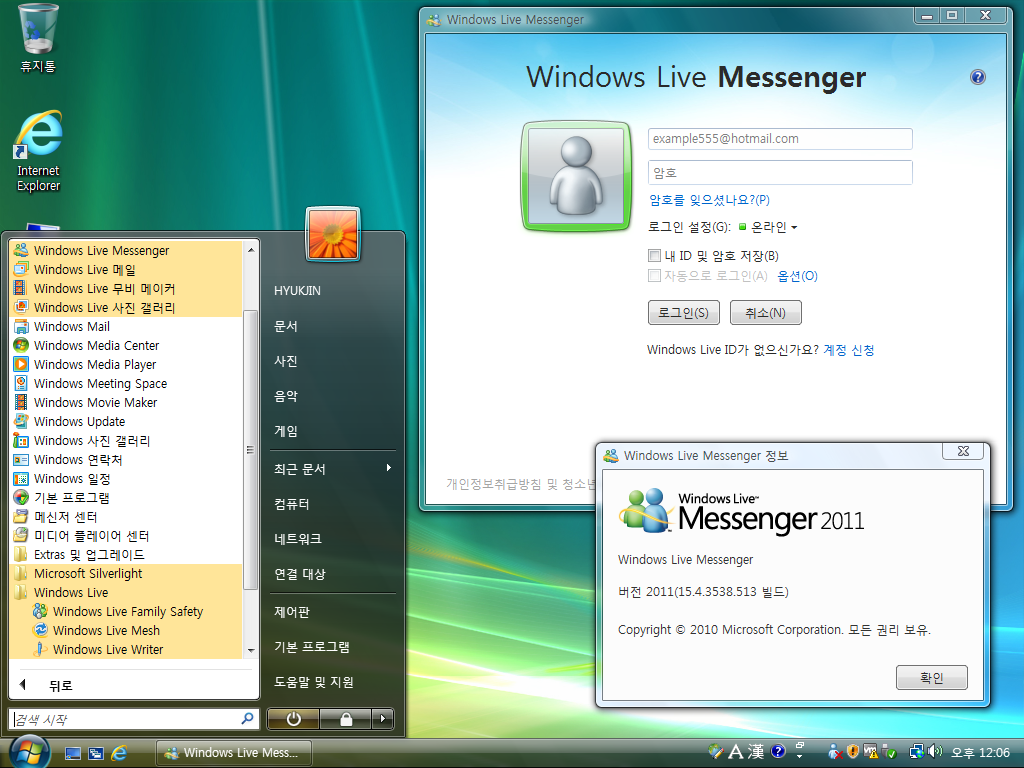Open Internet Explorer quick launch icon
Viewport: 1024px width, 768px height.
pos(119,753)
